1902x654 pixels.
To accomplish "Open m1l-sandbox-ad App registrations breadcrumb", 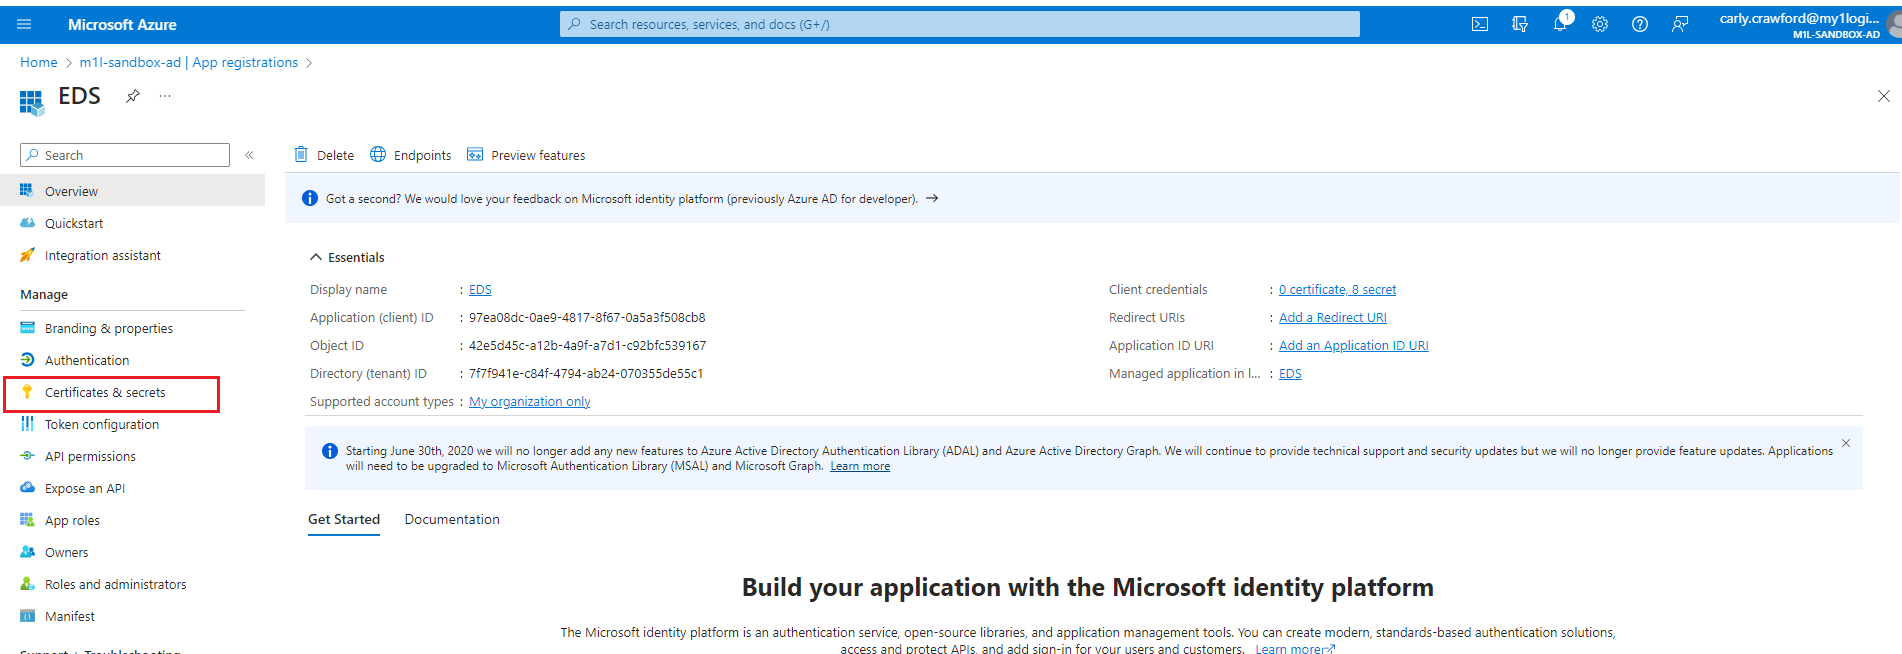I will [x=189, y=62].
